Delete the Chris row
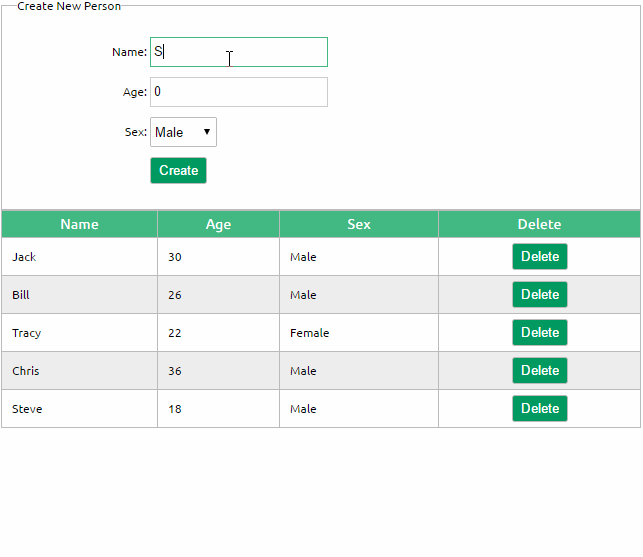The image size is (643, 557). click(540, 370)
